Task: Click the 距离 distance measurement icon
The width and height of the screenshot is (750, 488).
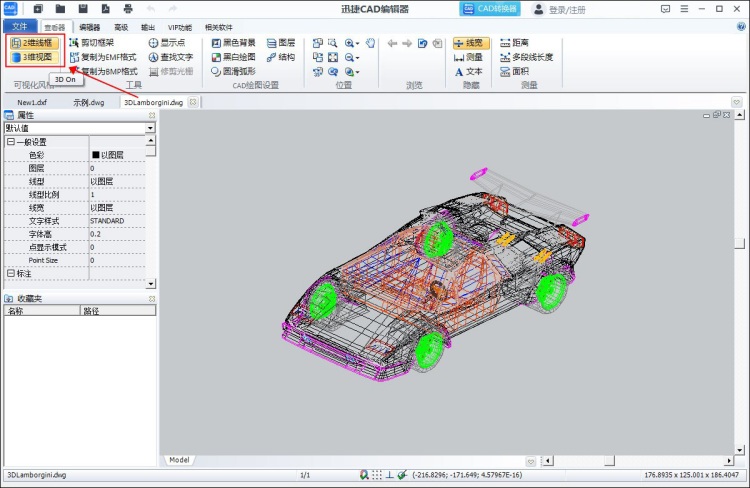Action: coord(505,43)
